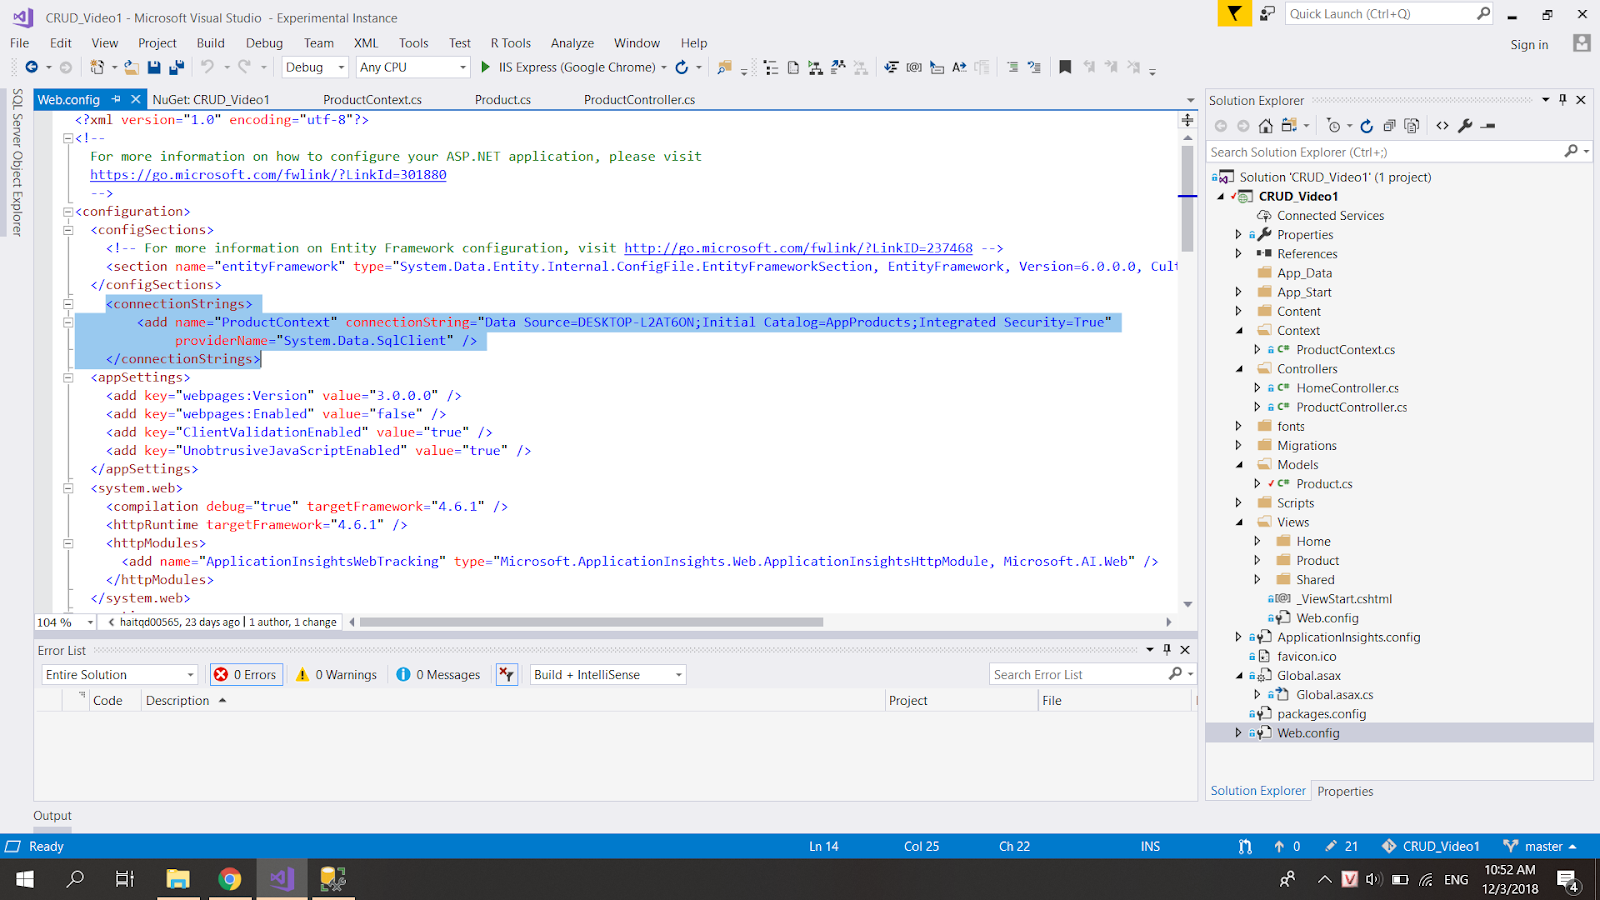The height and width of the screenshot is (900, 1600).
Task: Toggle a bookmark using the bookmark toolbar icon
Action: coord(1064,67)
